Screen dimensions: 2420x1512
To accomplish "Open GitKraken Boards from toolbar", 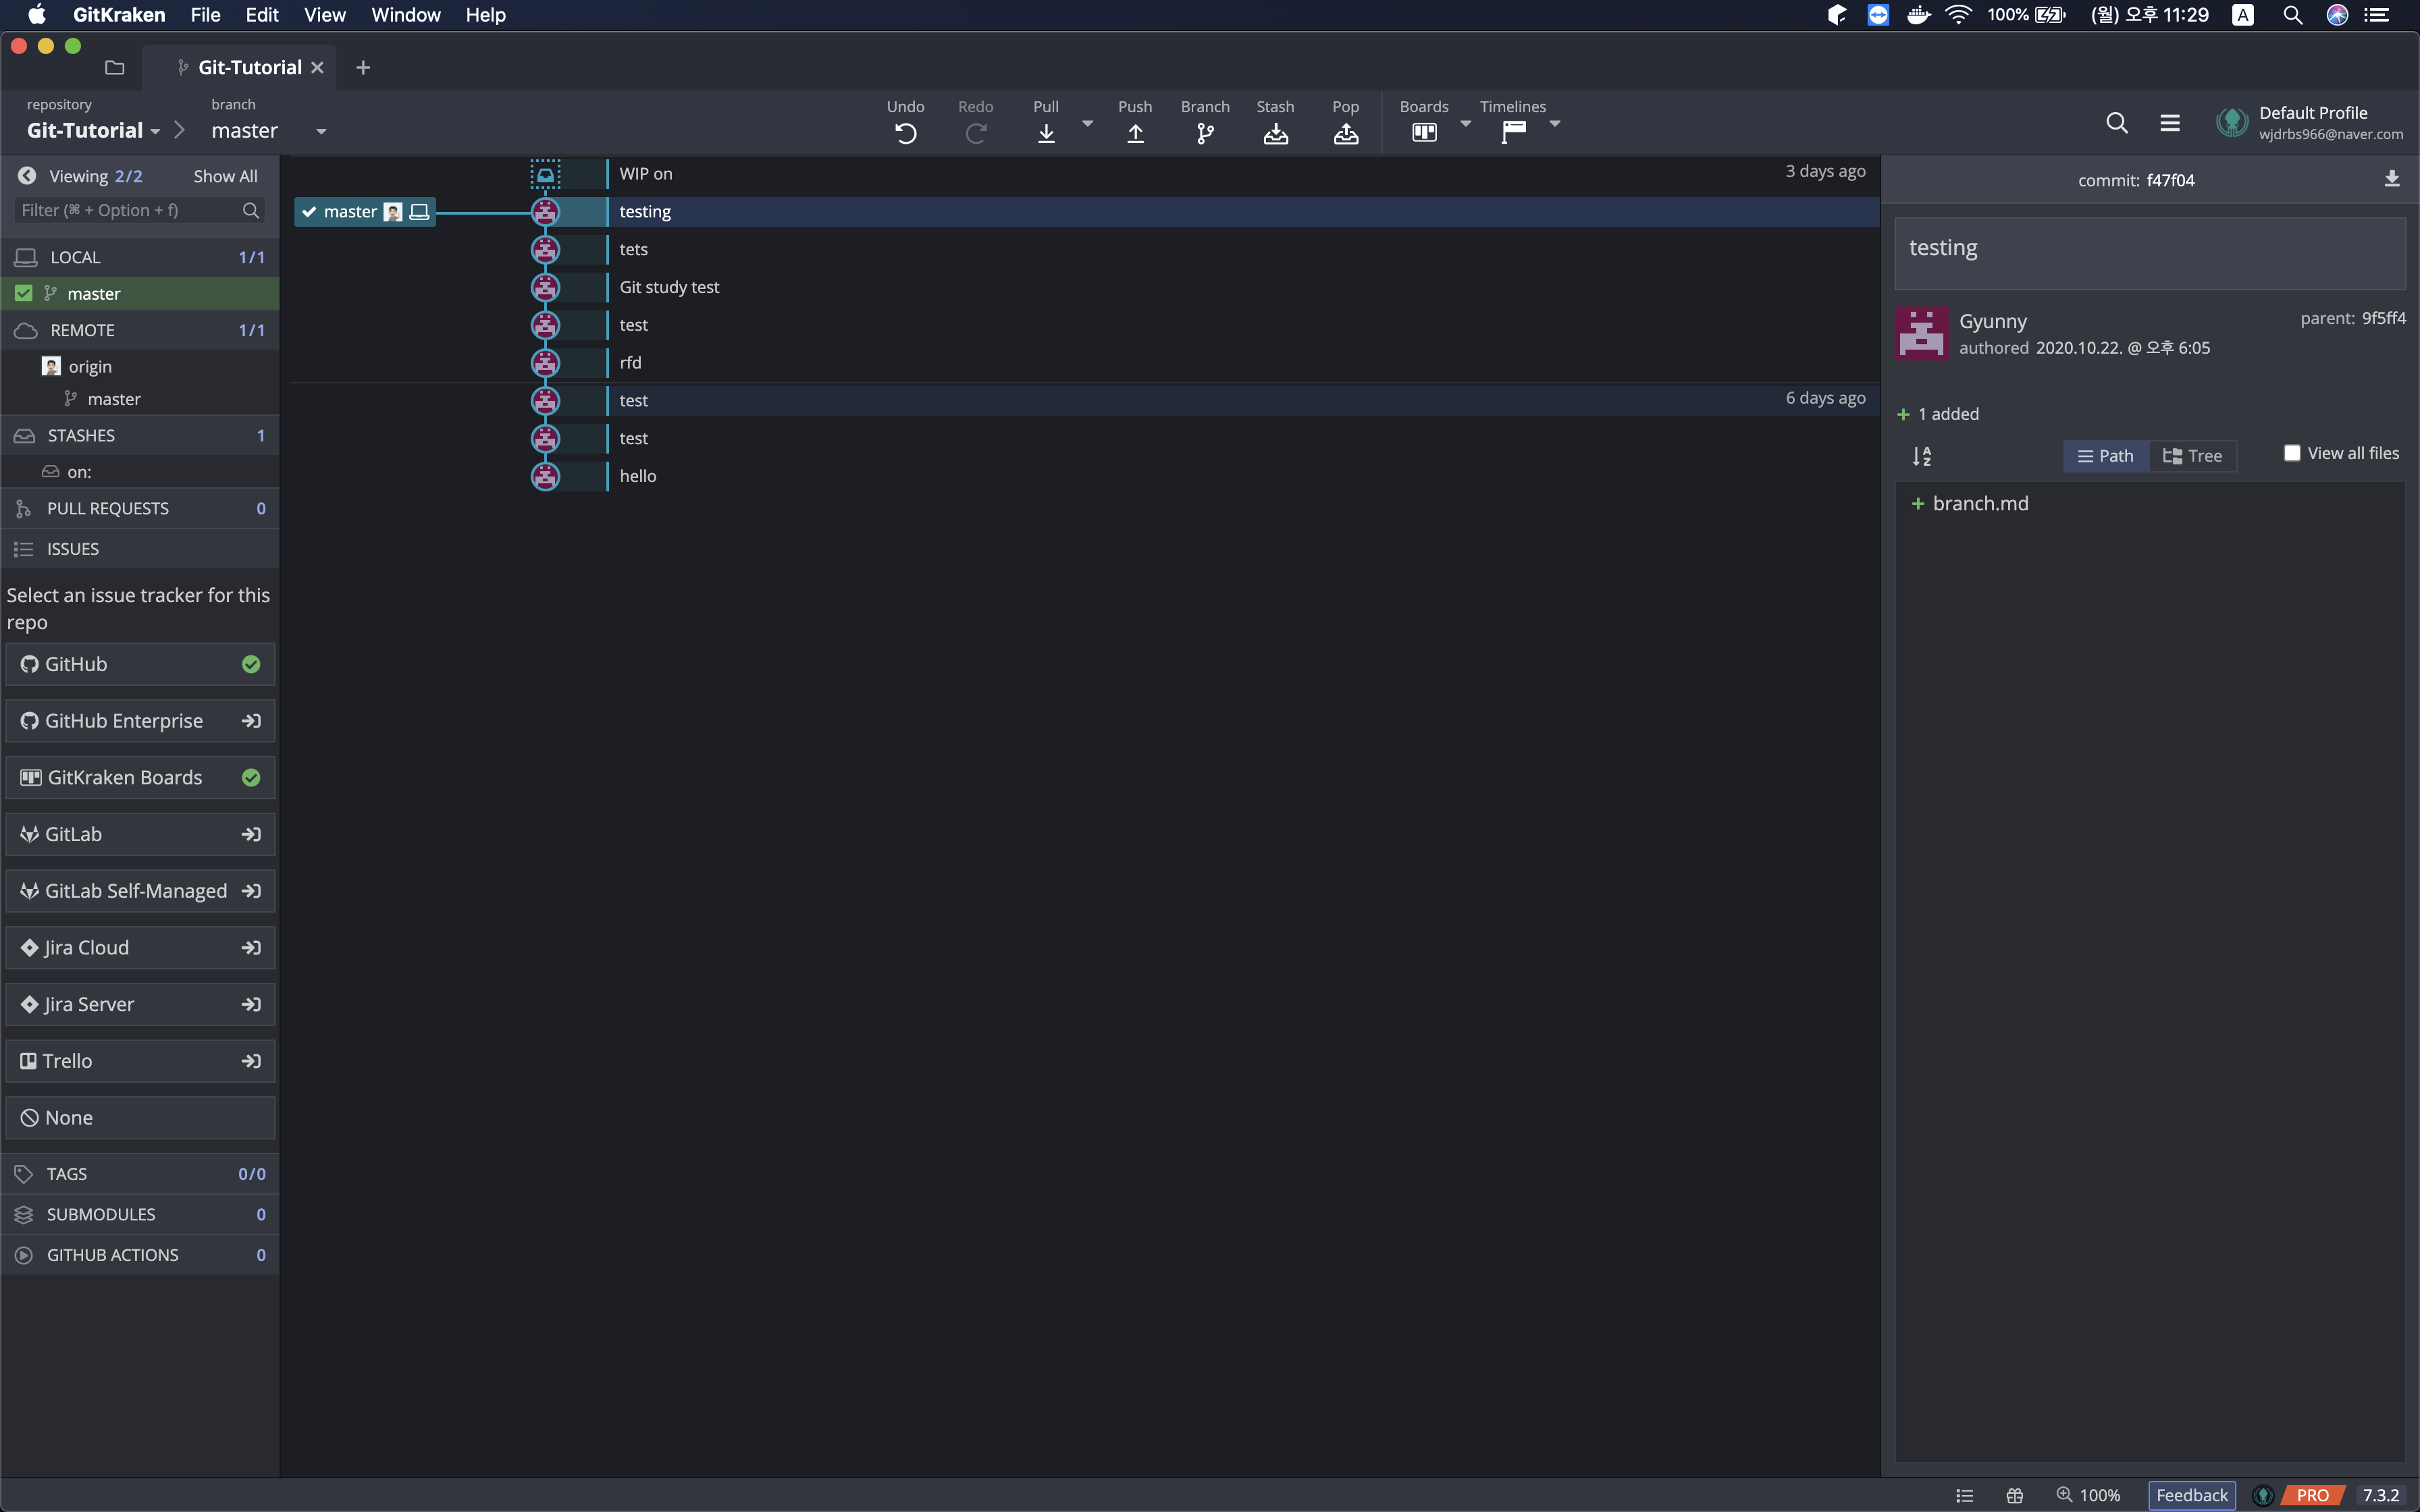I will coord(1424,133).
